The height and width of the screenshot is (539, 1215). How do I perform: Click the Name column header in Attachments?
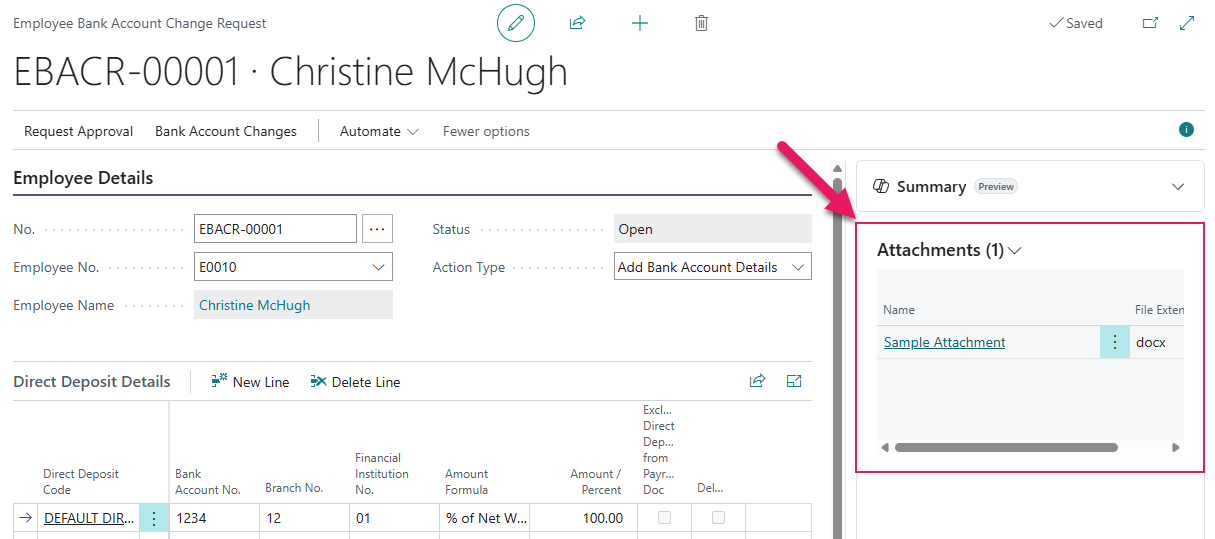pyautogui.click(x=899, y=310)
